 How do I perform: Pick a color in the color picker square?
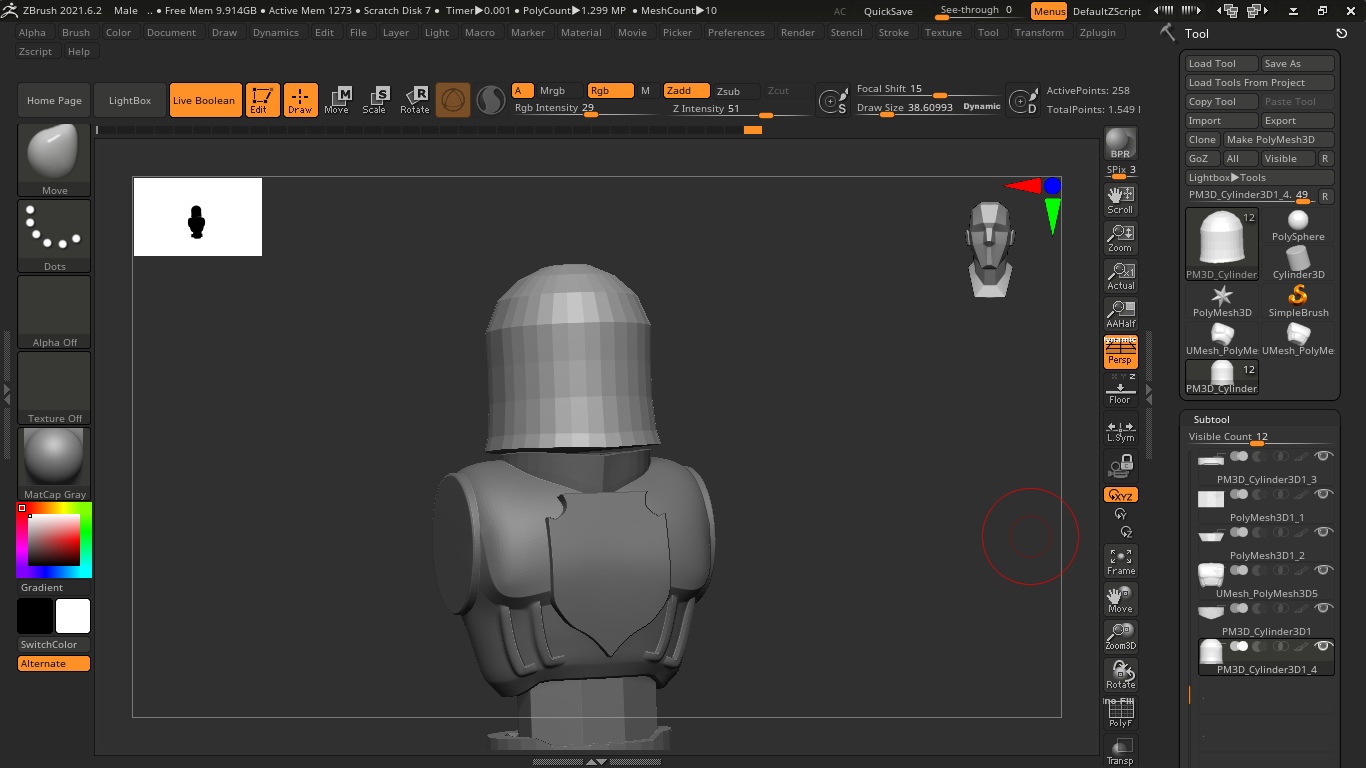[54, 541]
